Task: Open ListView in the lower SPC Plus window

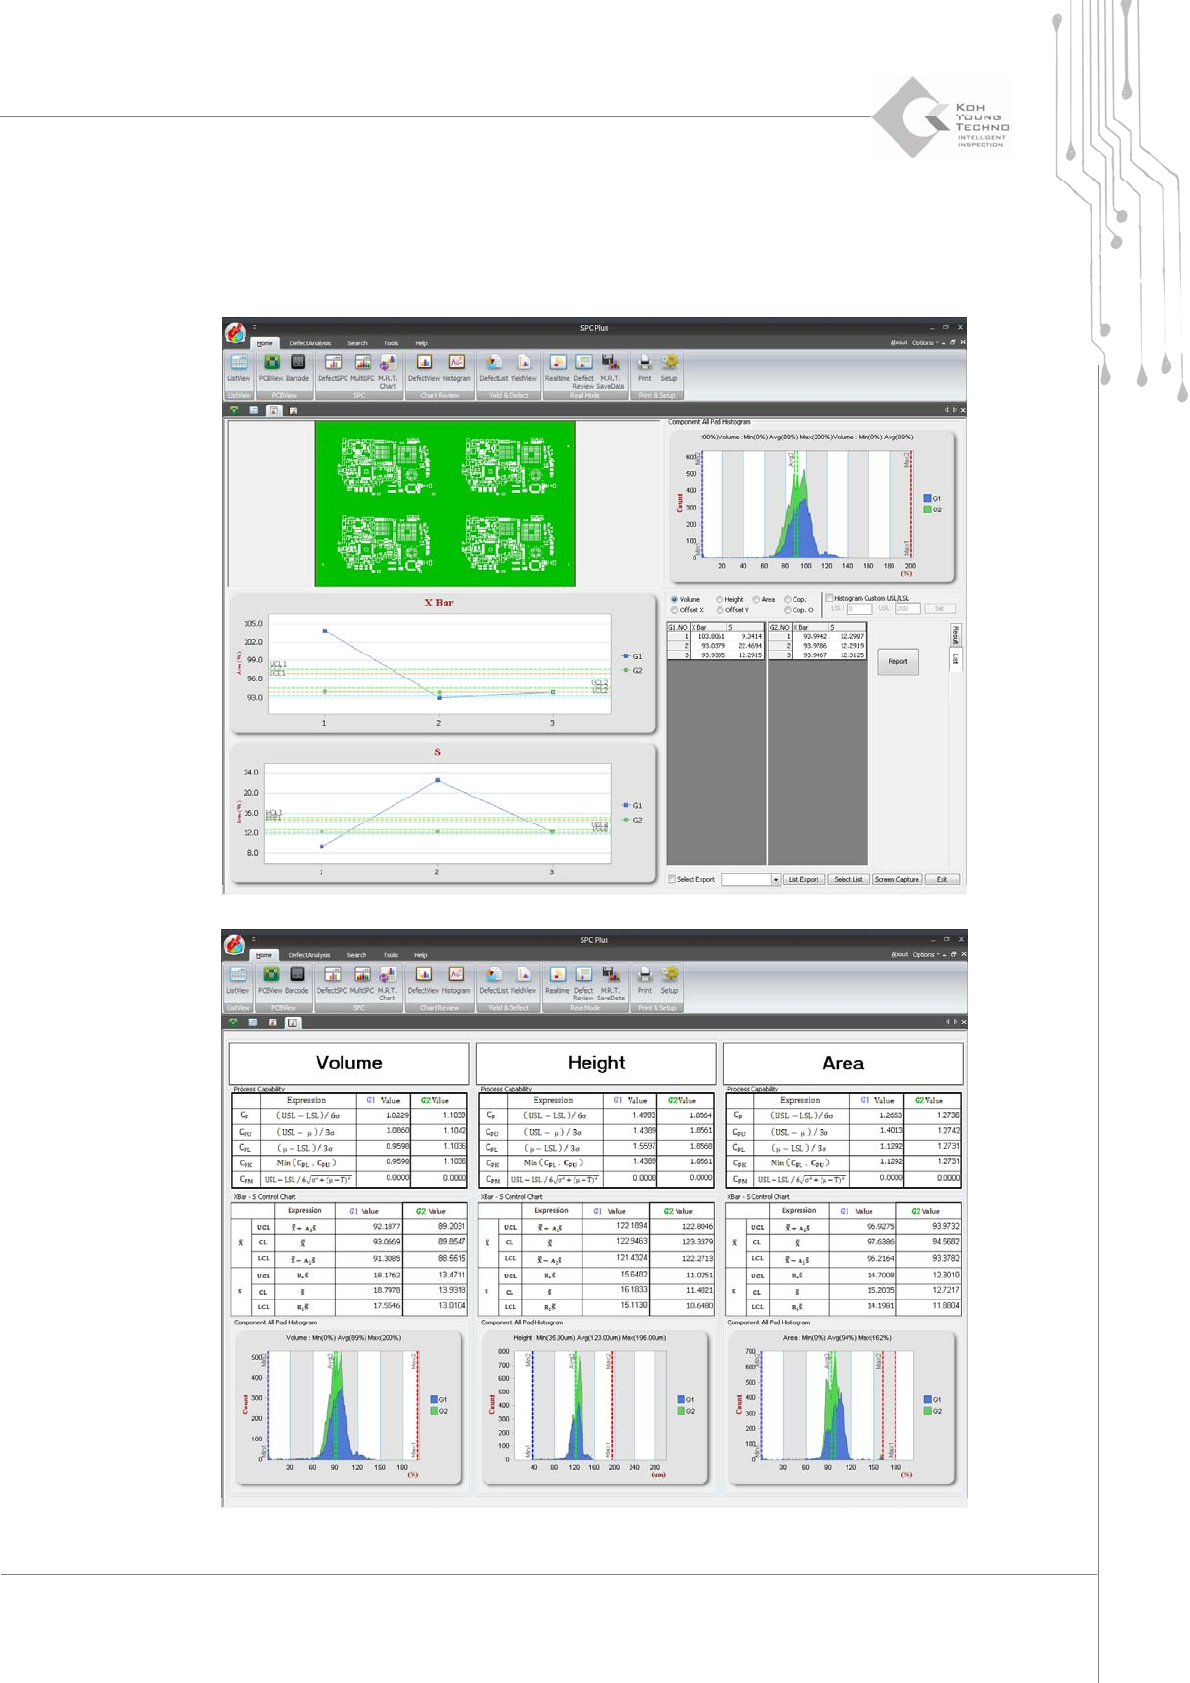Action: pos(238,979)
